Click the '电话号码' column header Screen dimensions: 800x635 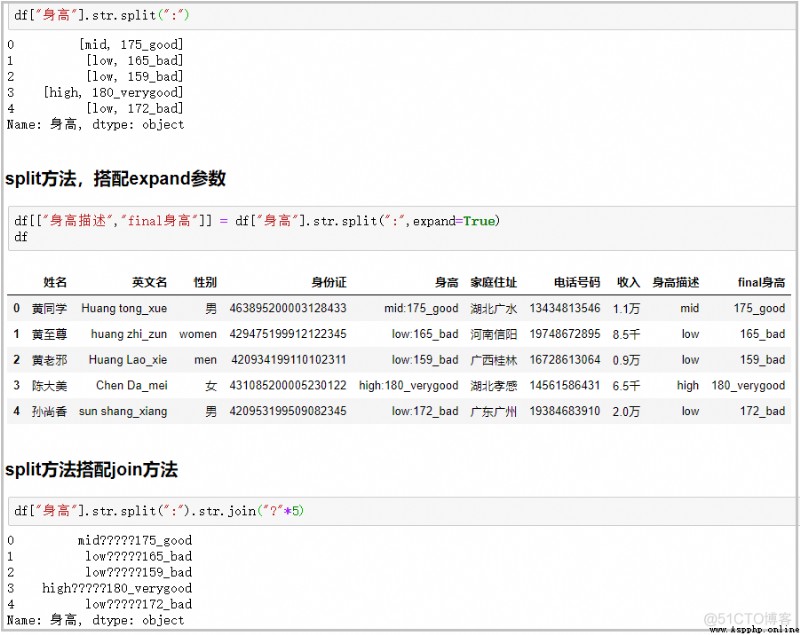(577, 282)
